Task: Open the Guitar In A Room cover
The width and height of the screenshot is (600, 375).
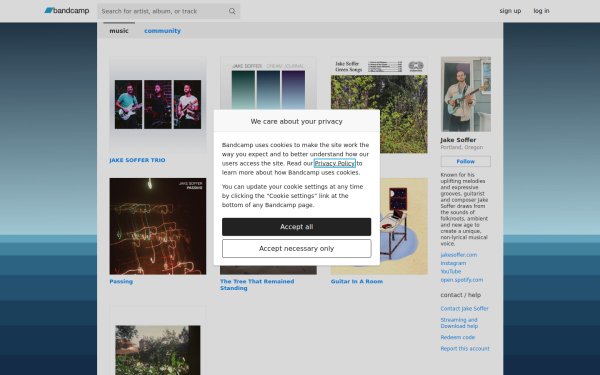Action: (404, 226)
